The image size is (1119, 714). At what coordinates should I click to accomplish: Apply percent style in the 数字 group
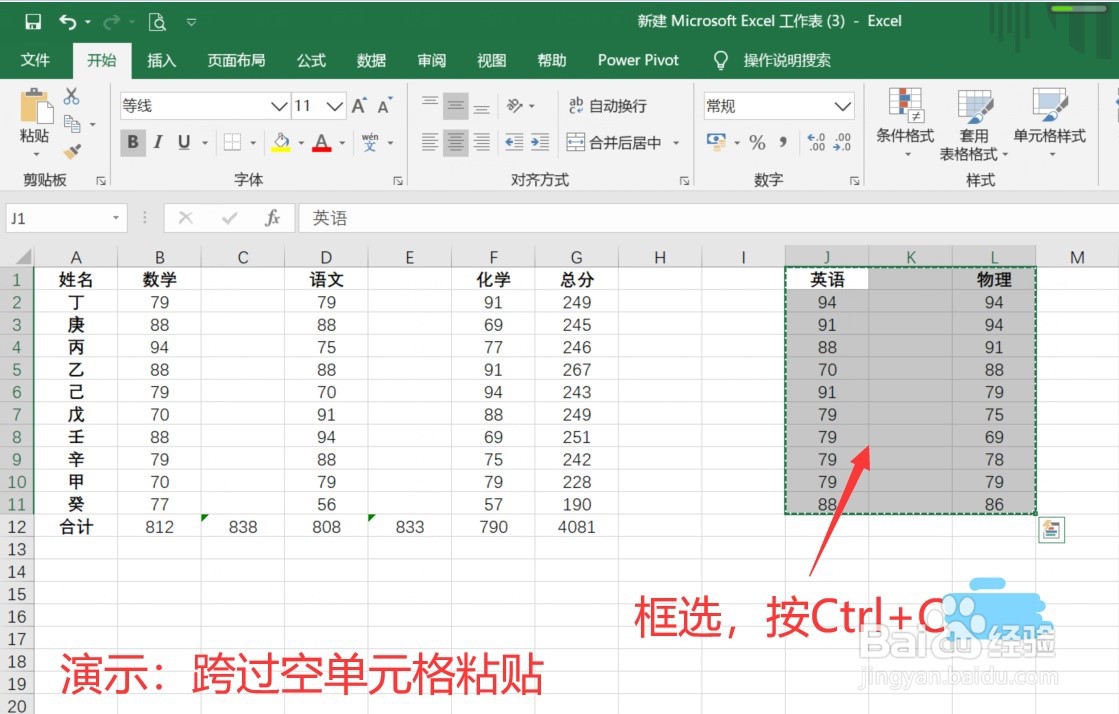pos(757,142)
